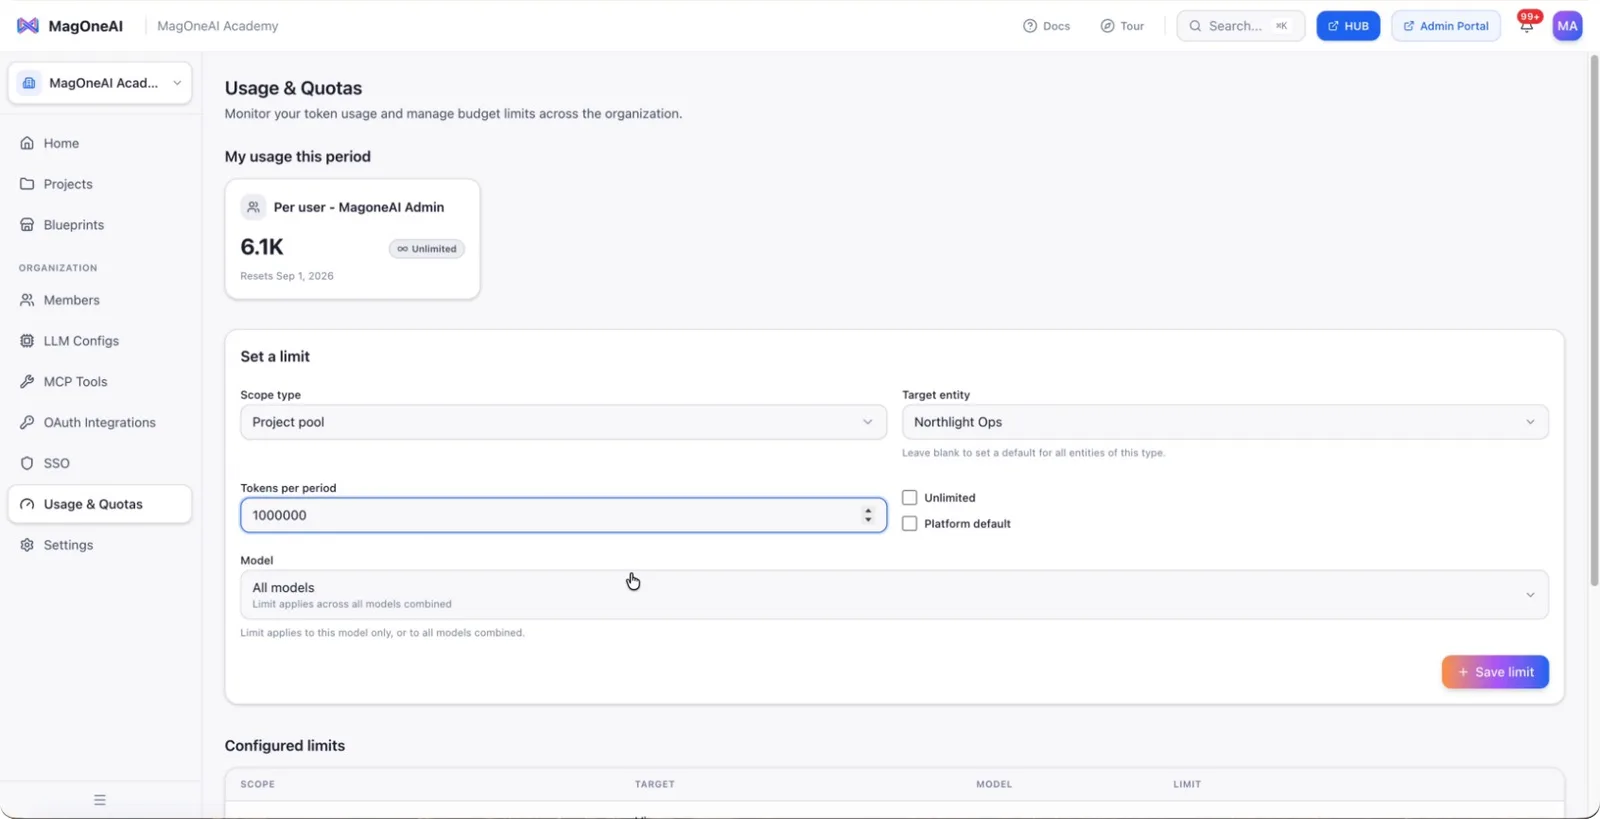Click the OAuth Integrations key icon
This screenshot has height=819, width=1600.
[x=27, y=423]
